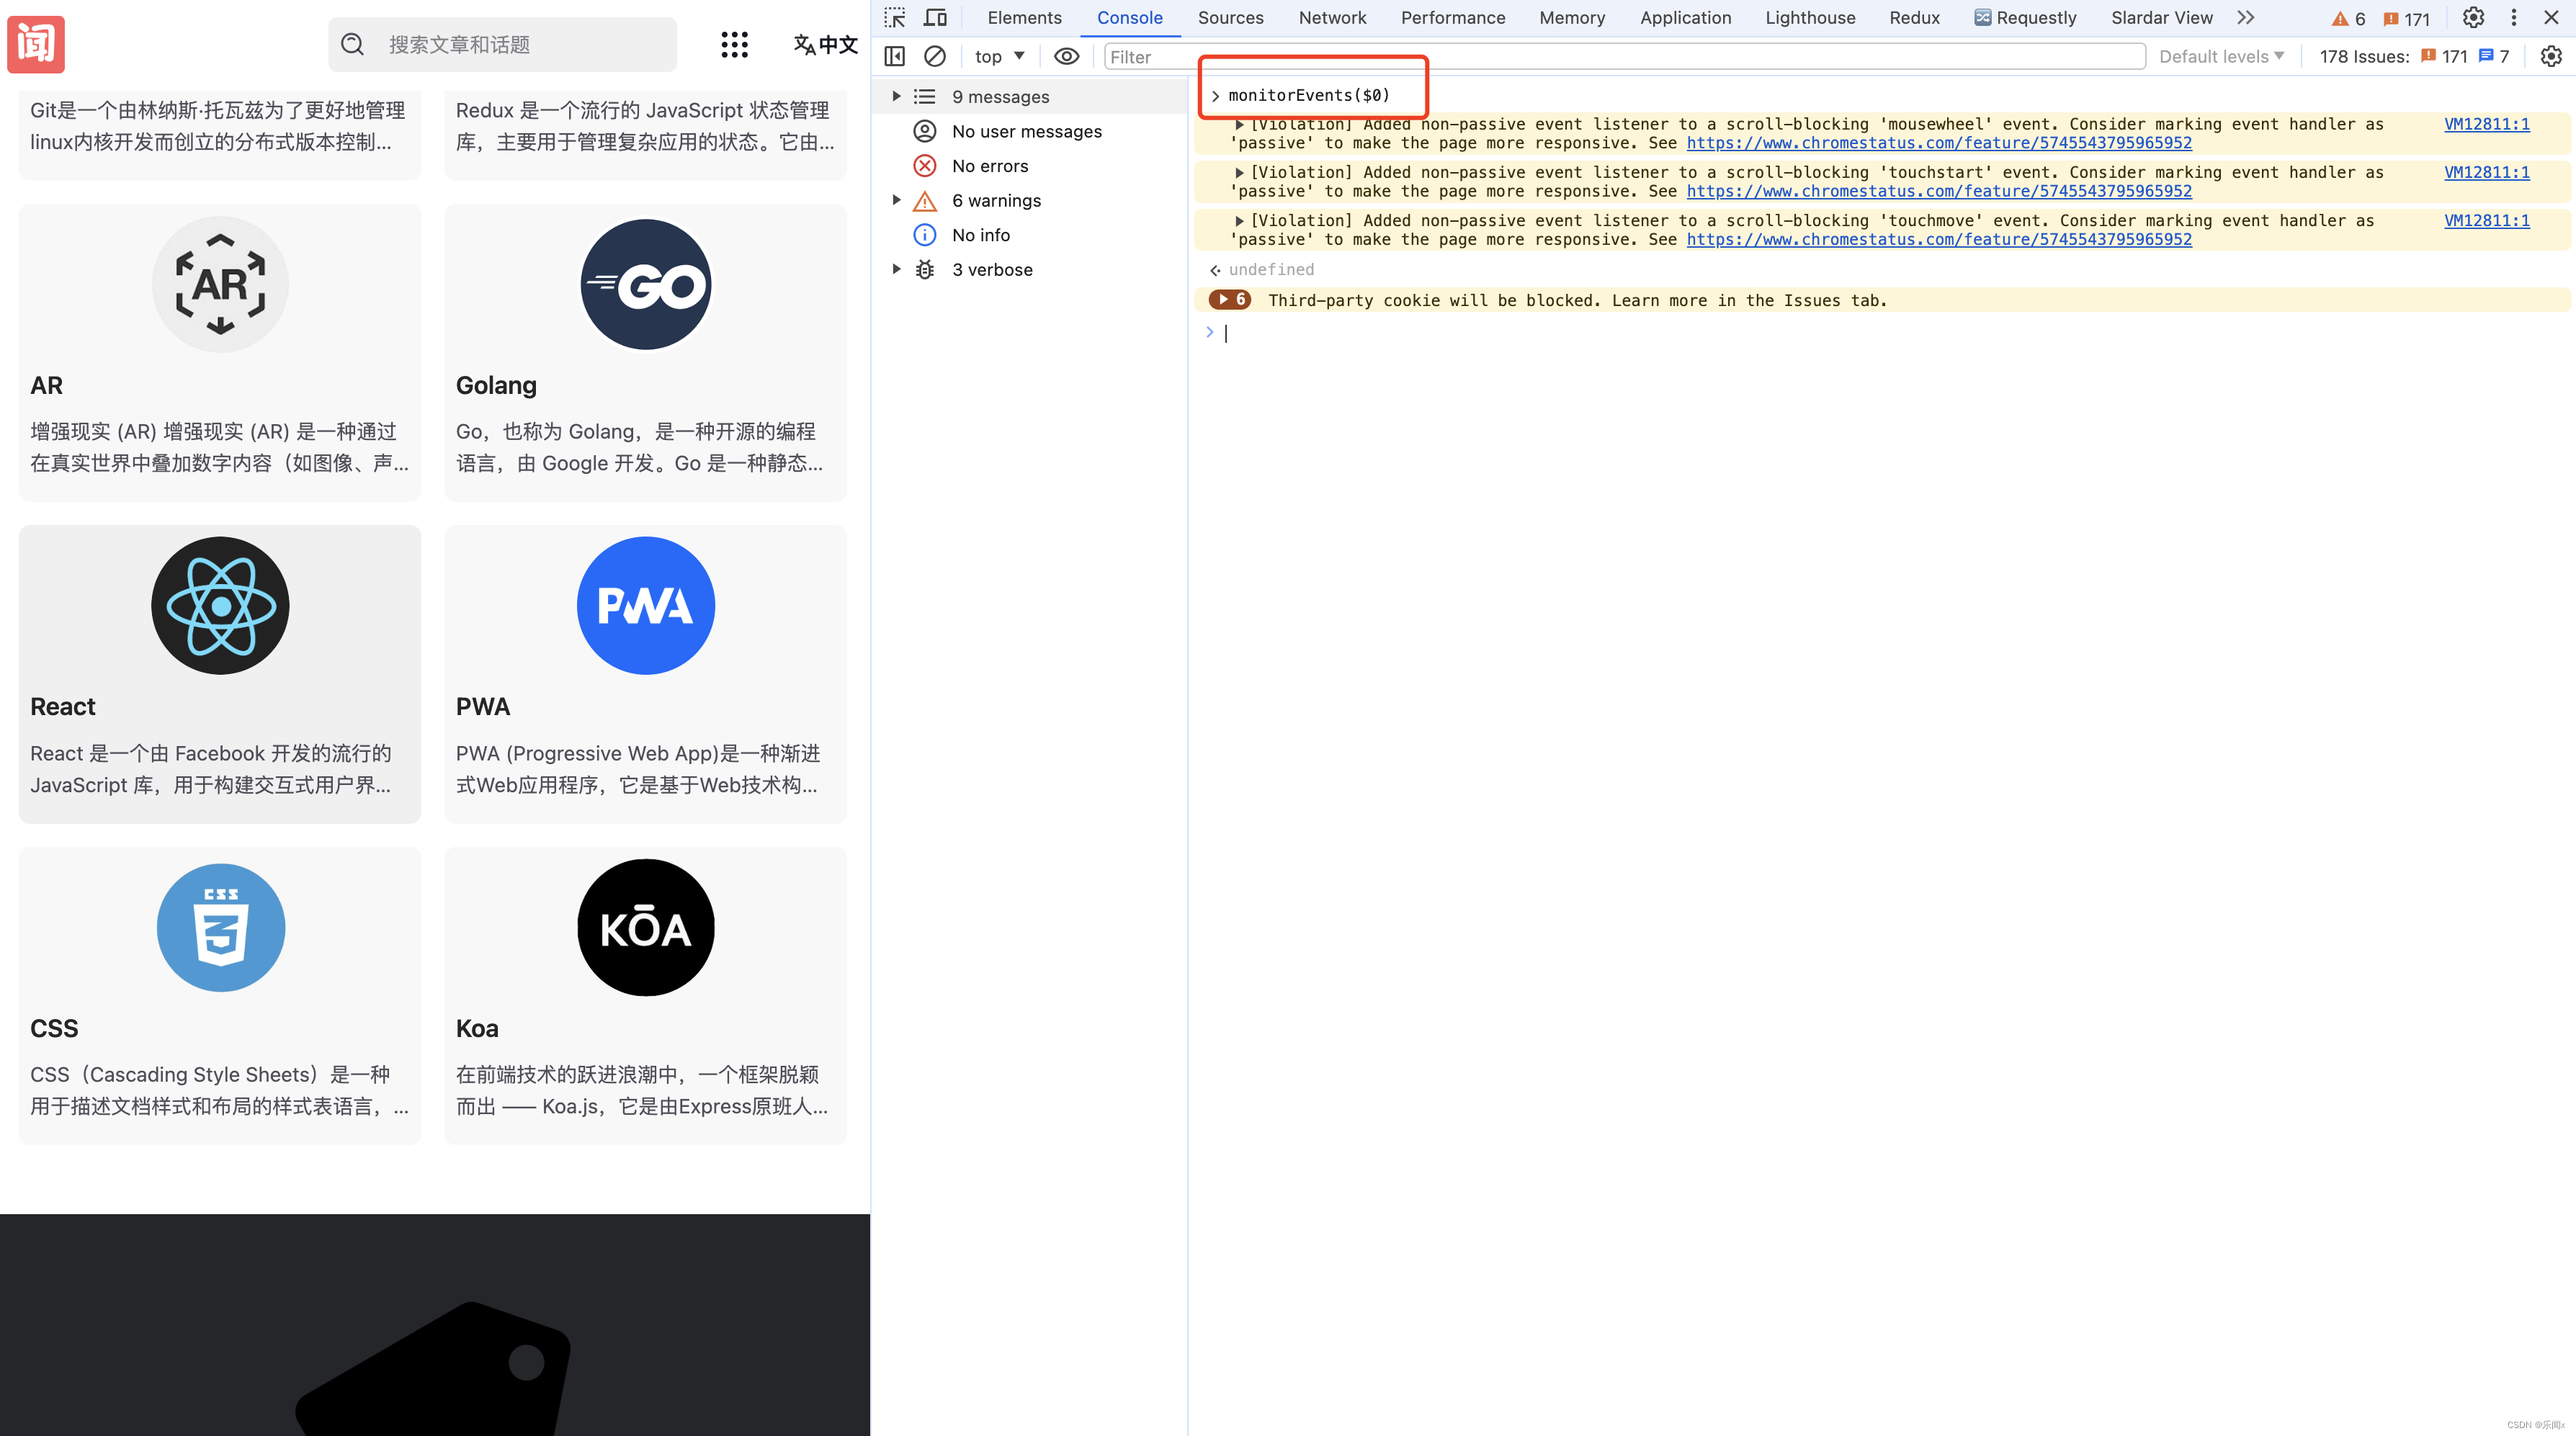Activate the inspect element picker icon
Viewport: 2576px width, 1436px height.
895,18
